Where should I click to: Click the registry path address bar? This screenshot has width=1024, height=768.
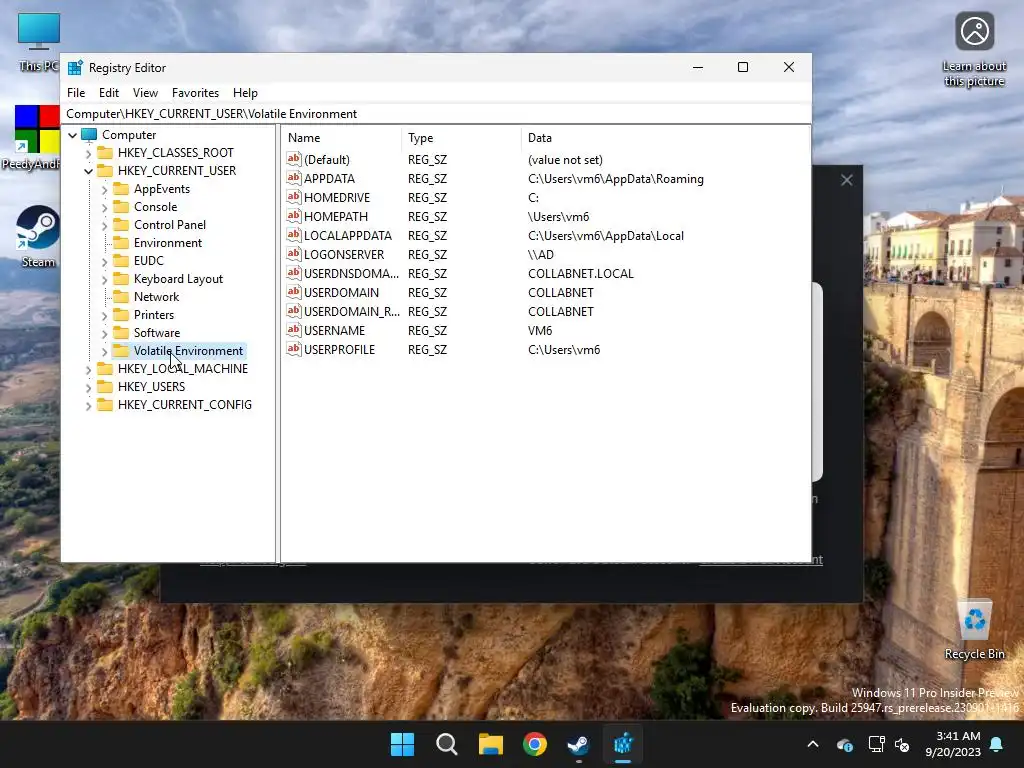pos(436,114)
